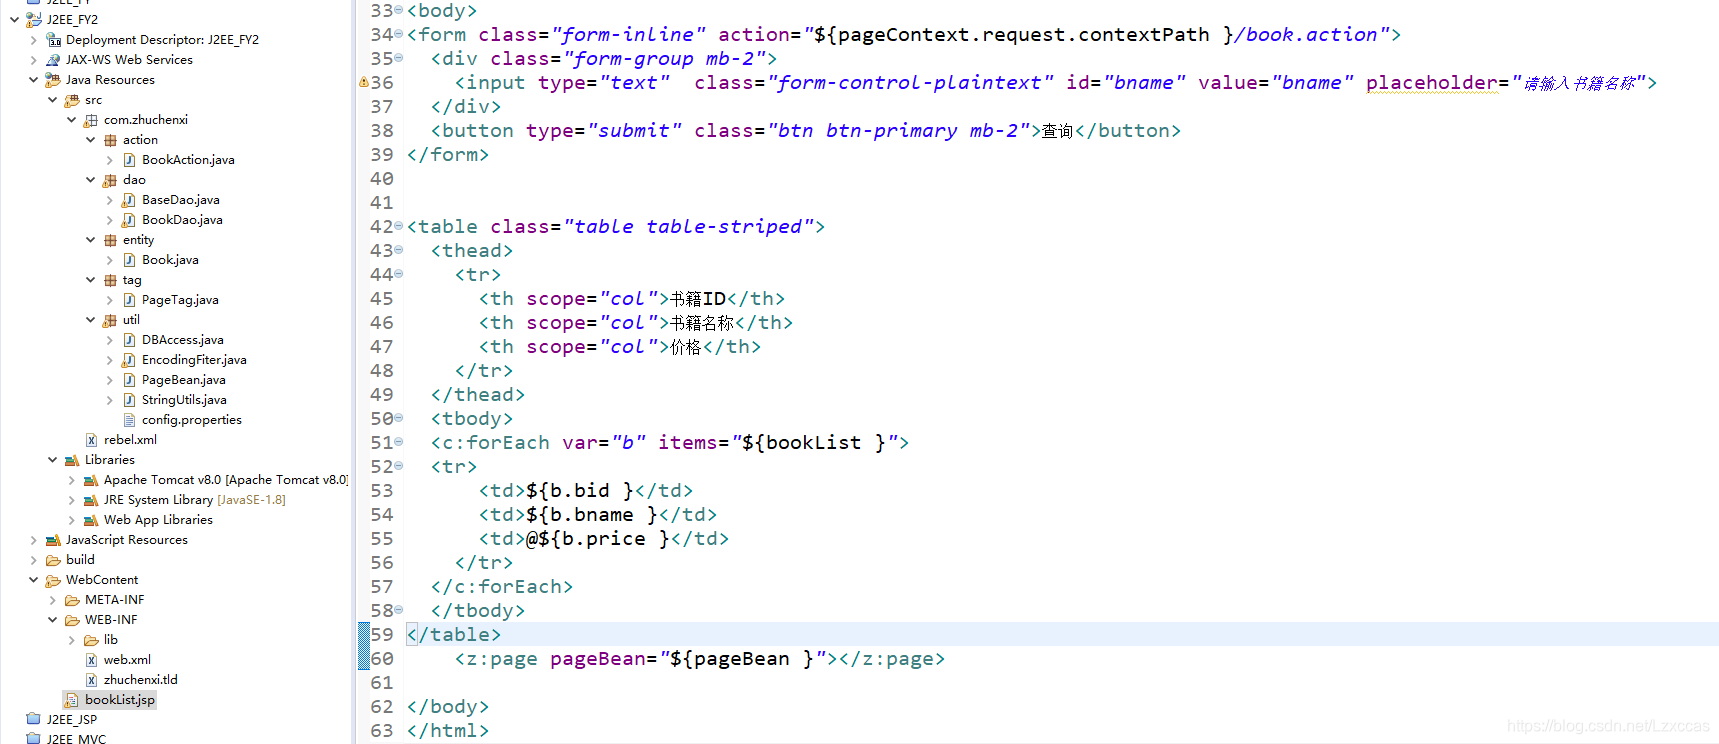
Task: Select the J2EE_MVC project
Action: [x=76, y=739]
